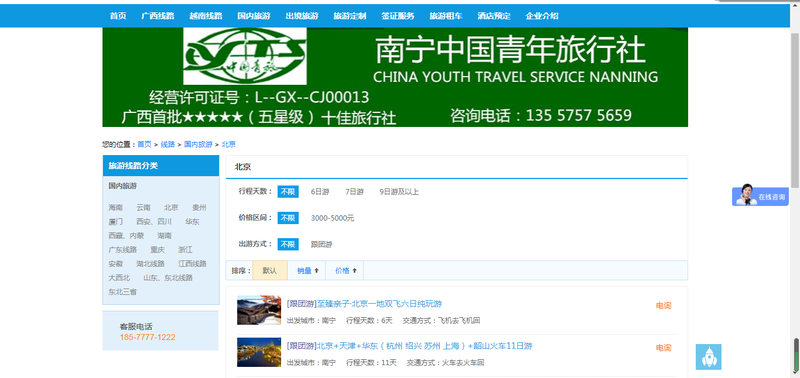Screen dimensions: 800x378
Task: Click the green CYTS logo banner
Action: pos(395,77)
